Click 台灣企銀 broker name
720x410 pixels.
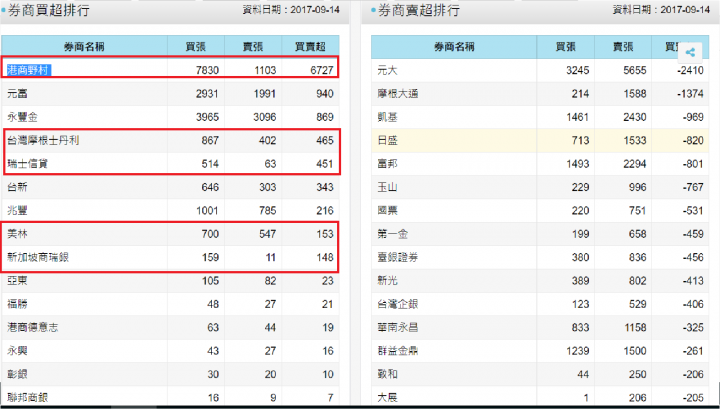398,304
